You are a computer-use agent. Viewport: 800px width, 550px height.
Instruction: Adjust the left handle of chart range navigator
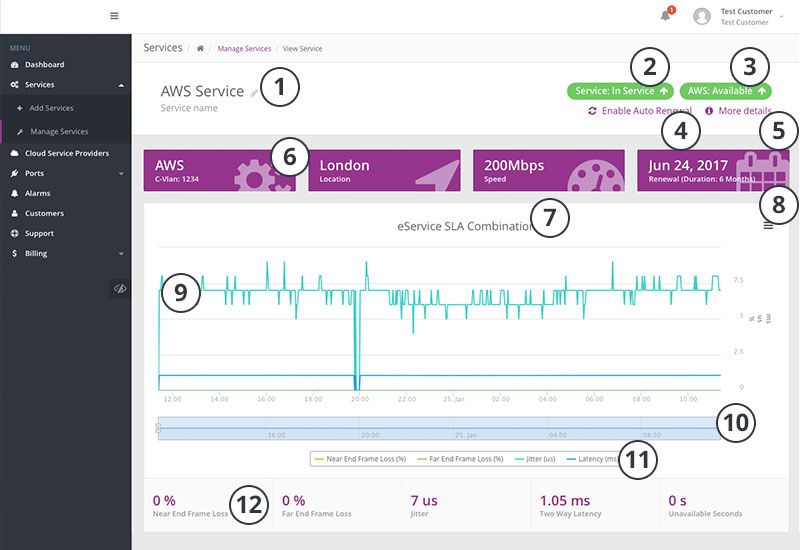click(x=158, y=428)
